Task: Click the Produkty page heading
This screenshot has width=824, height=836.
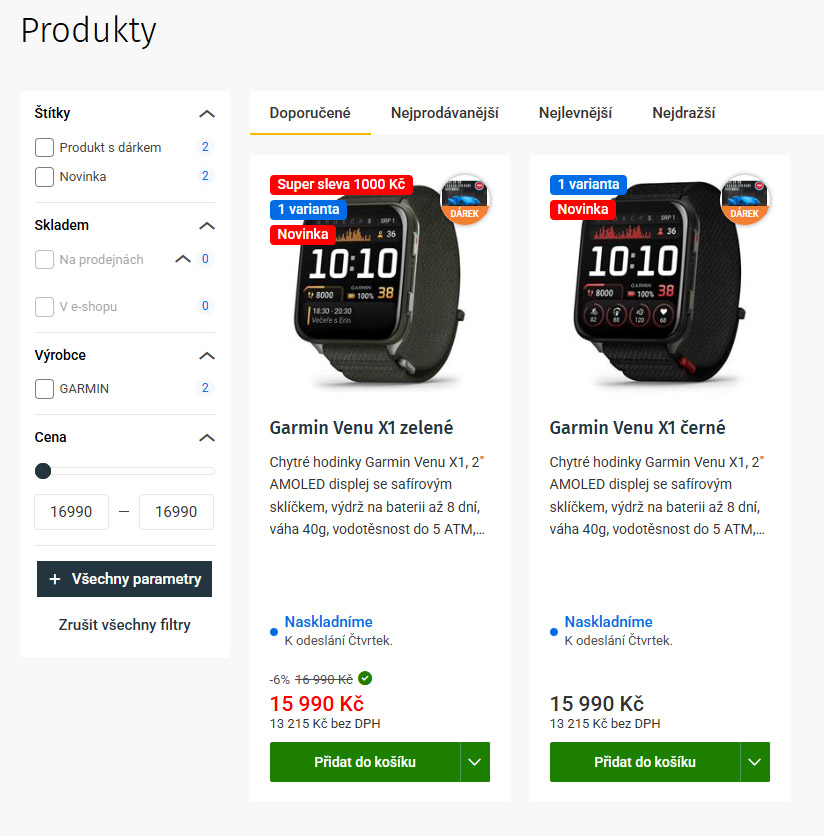Action: click(89, 31)
